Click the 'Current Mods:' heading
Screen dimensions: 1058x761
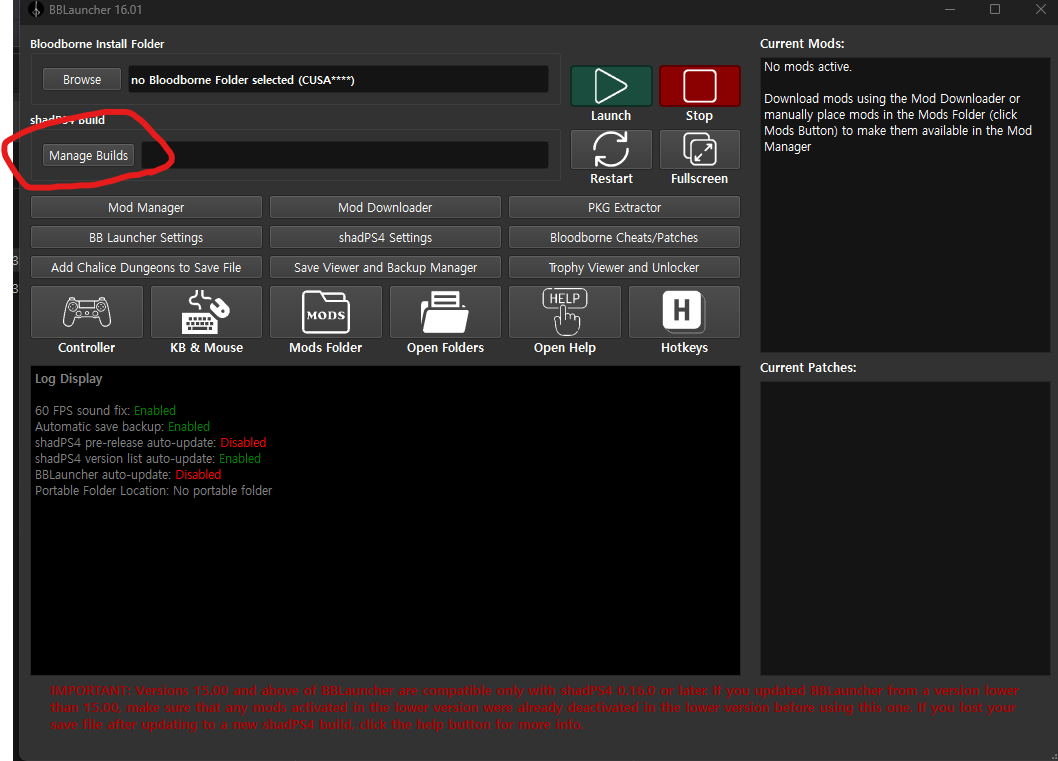tap(802, 44)
